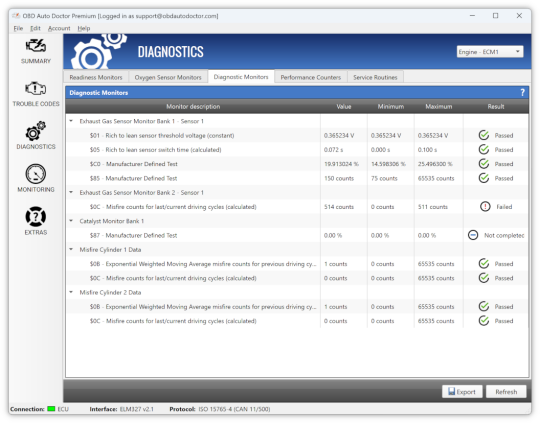Viewport: 540px width, 423px height.
Task: Click Passed checkmark for $85 test
Action: click(484, 178)
